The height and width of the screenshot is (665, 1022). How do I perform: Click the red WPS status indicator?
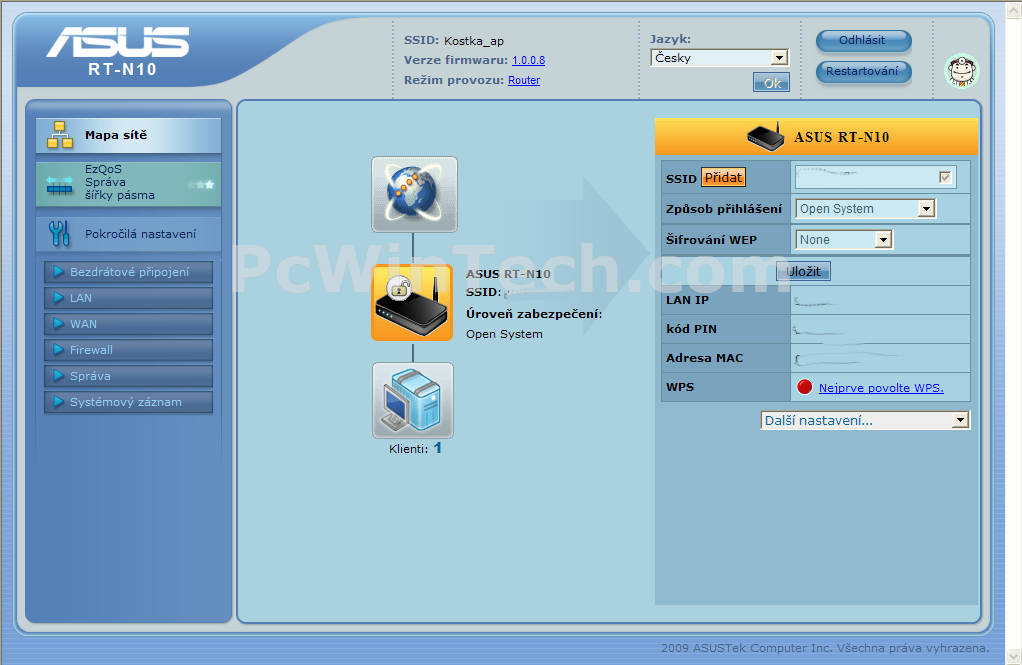(x=804, y=387)
